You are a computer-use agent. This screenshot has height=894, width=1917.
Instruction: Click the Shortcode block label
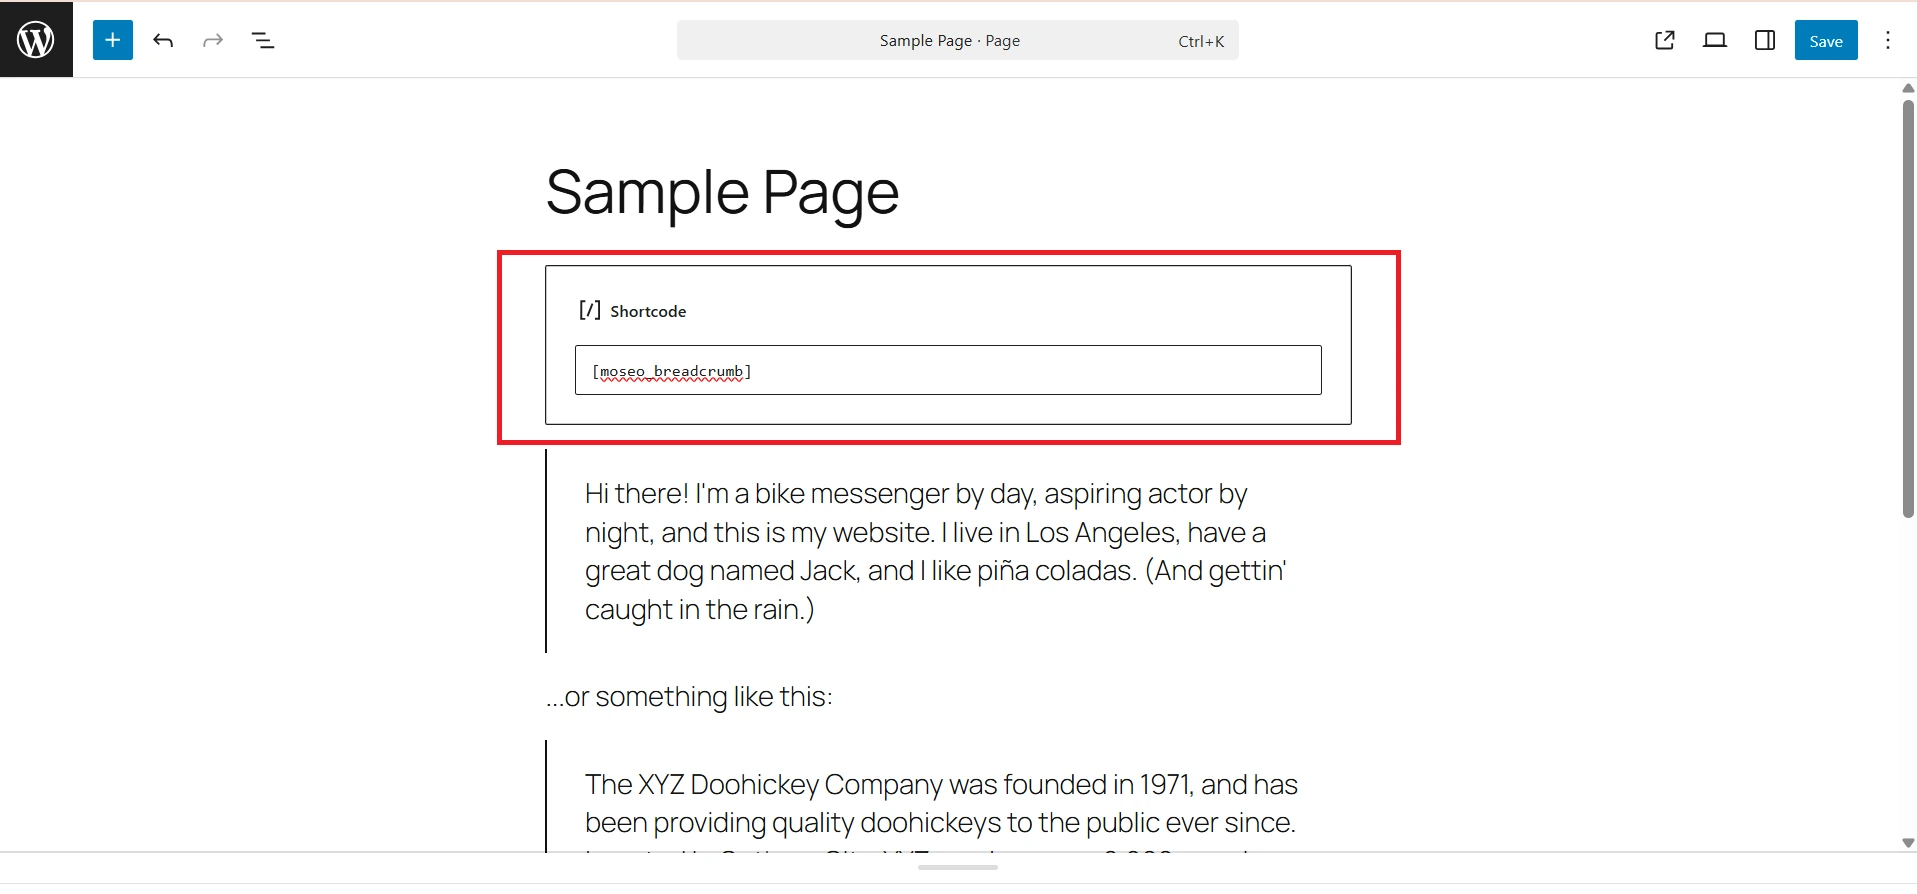tap(649, 311)
